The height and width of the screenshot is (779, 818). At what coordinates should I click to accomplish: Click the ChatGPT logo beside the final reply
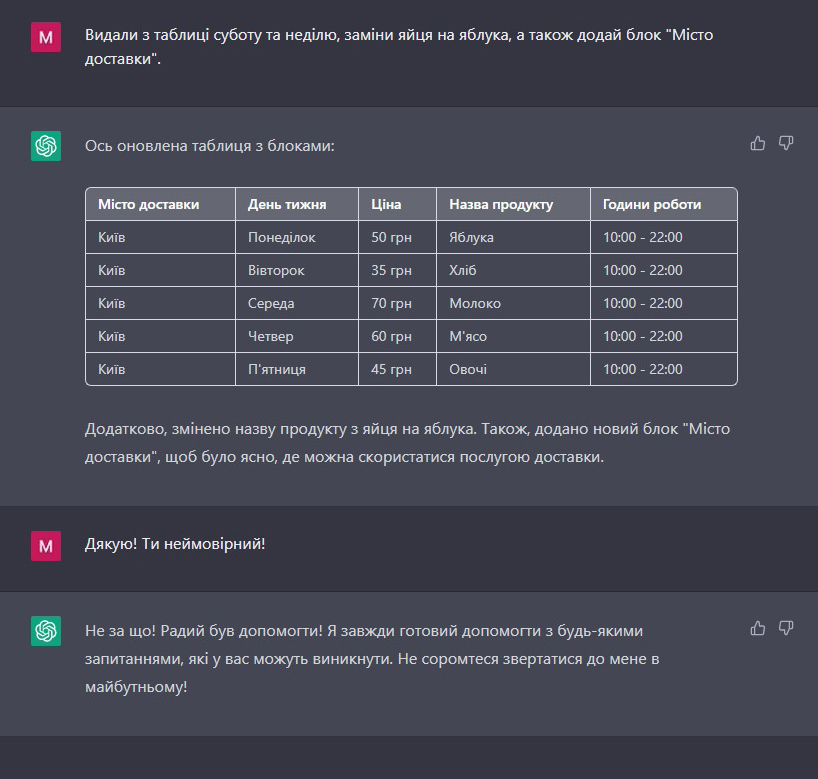coord(46,631)
